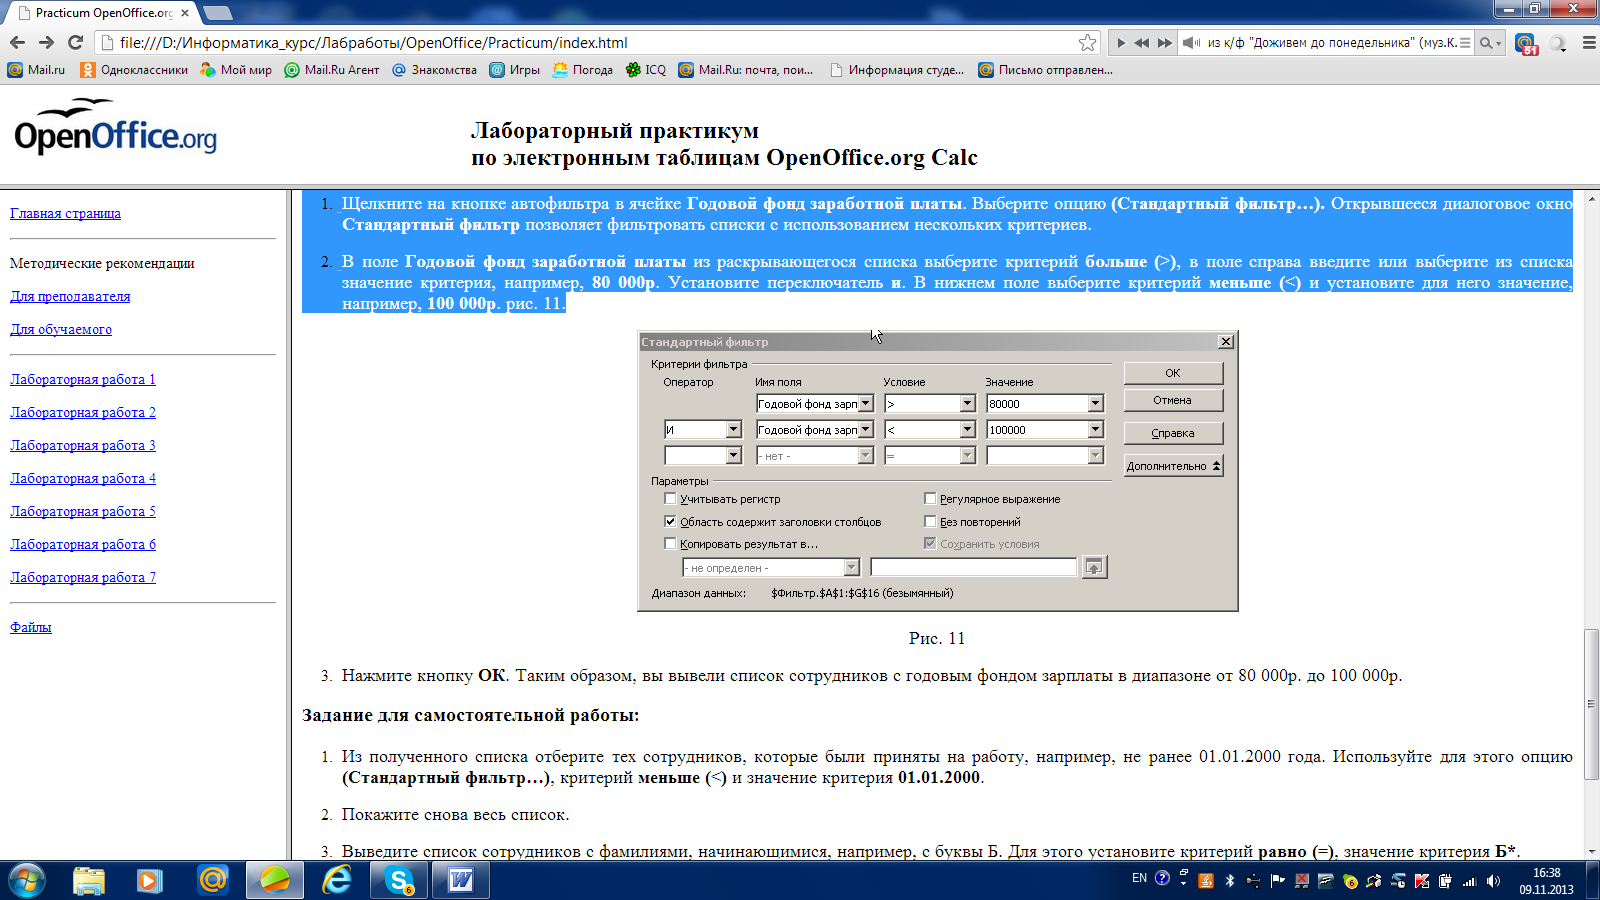This screenshot has width=1600, height=900.
Task: Bookmark the page with the star icon
Action: (x=1088, y=42)
